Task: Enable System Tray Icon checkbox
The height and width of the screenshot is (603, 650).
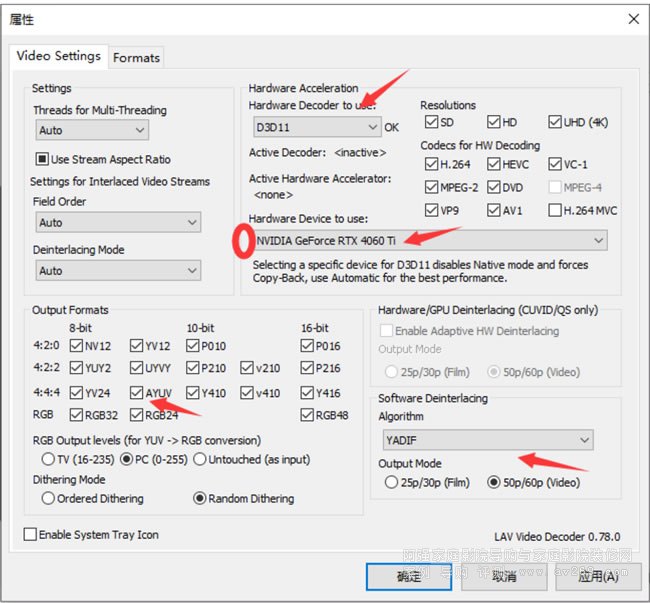Action: [x=30, y=535]
